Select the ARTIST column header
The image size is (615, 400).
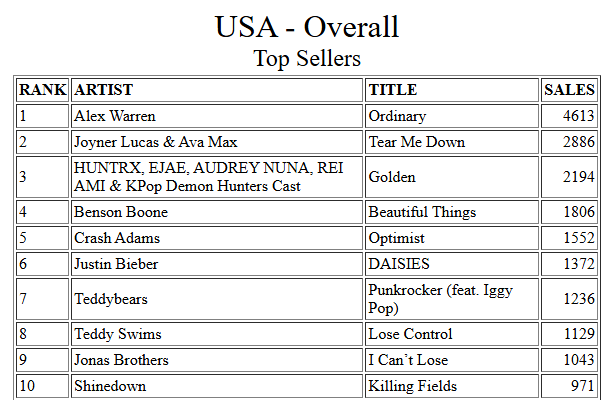pyautogui.click(x=217, y=90)
